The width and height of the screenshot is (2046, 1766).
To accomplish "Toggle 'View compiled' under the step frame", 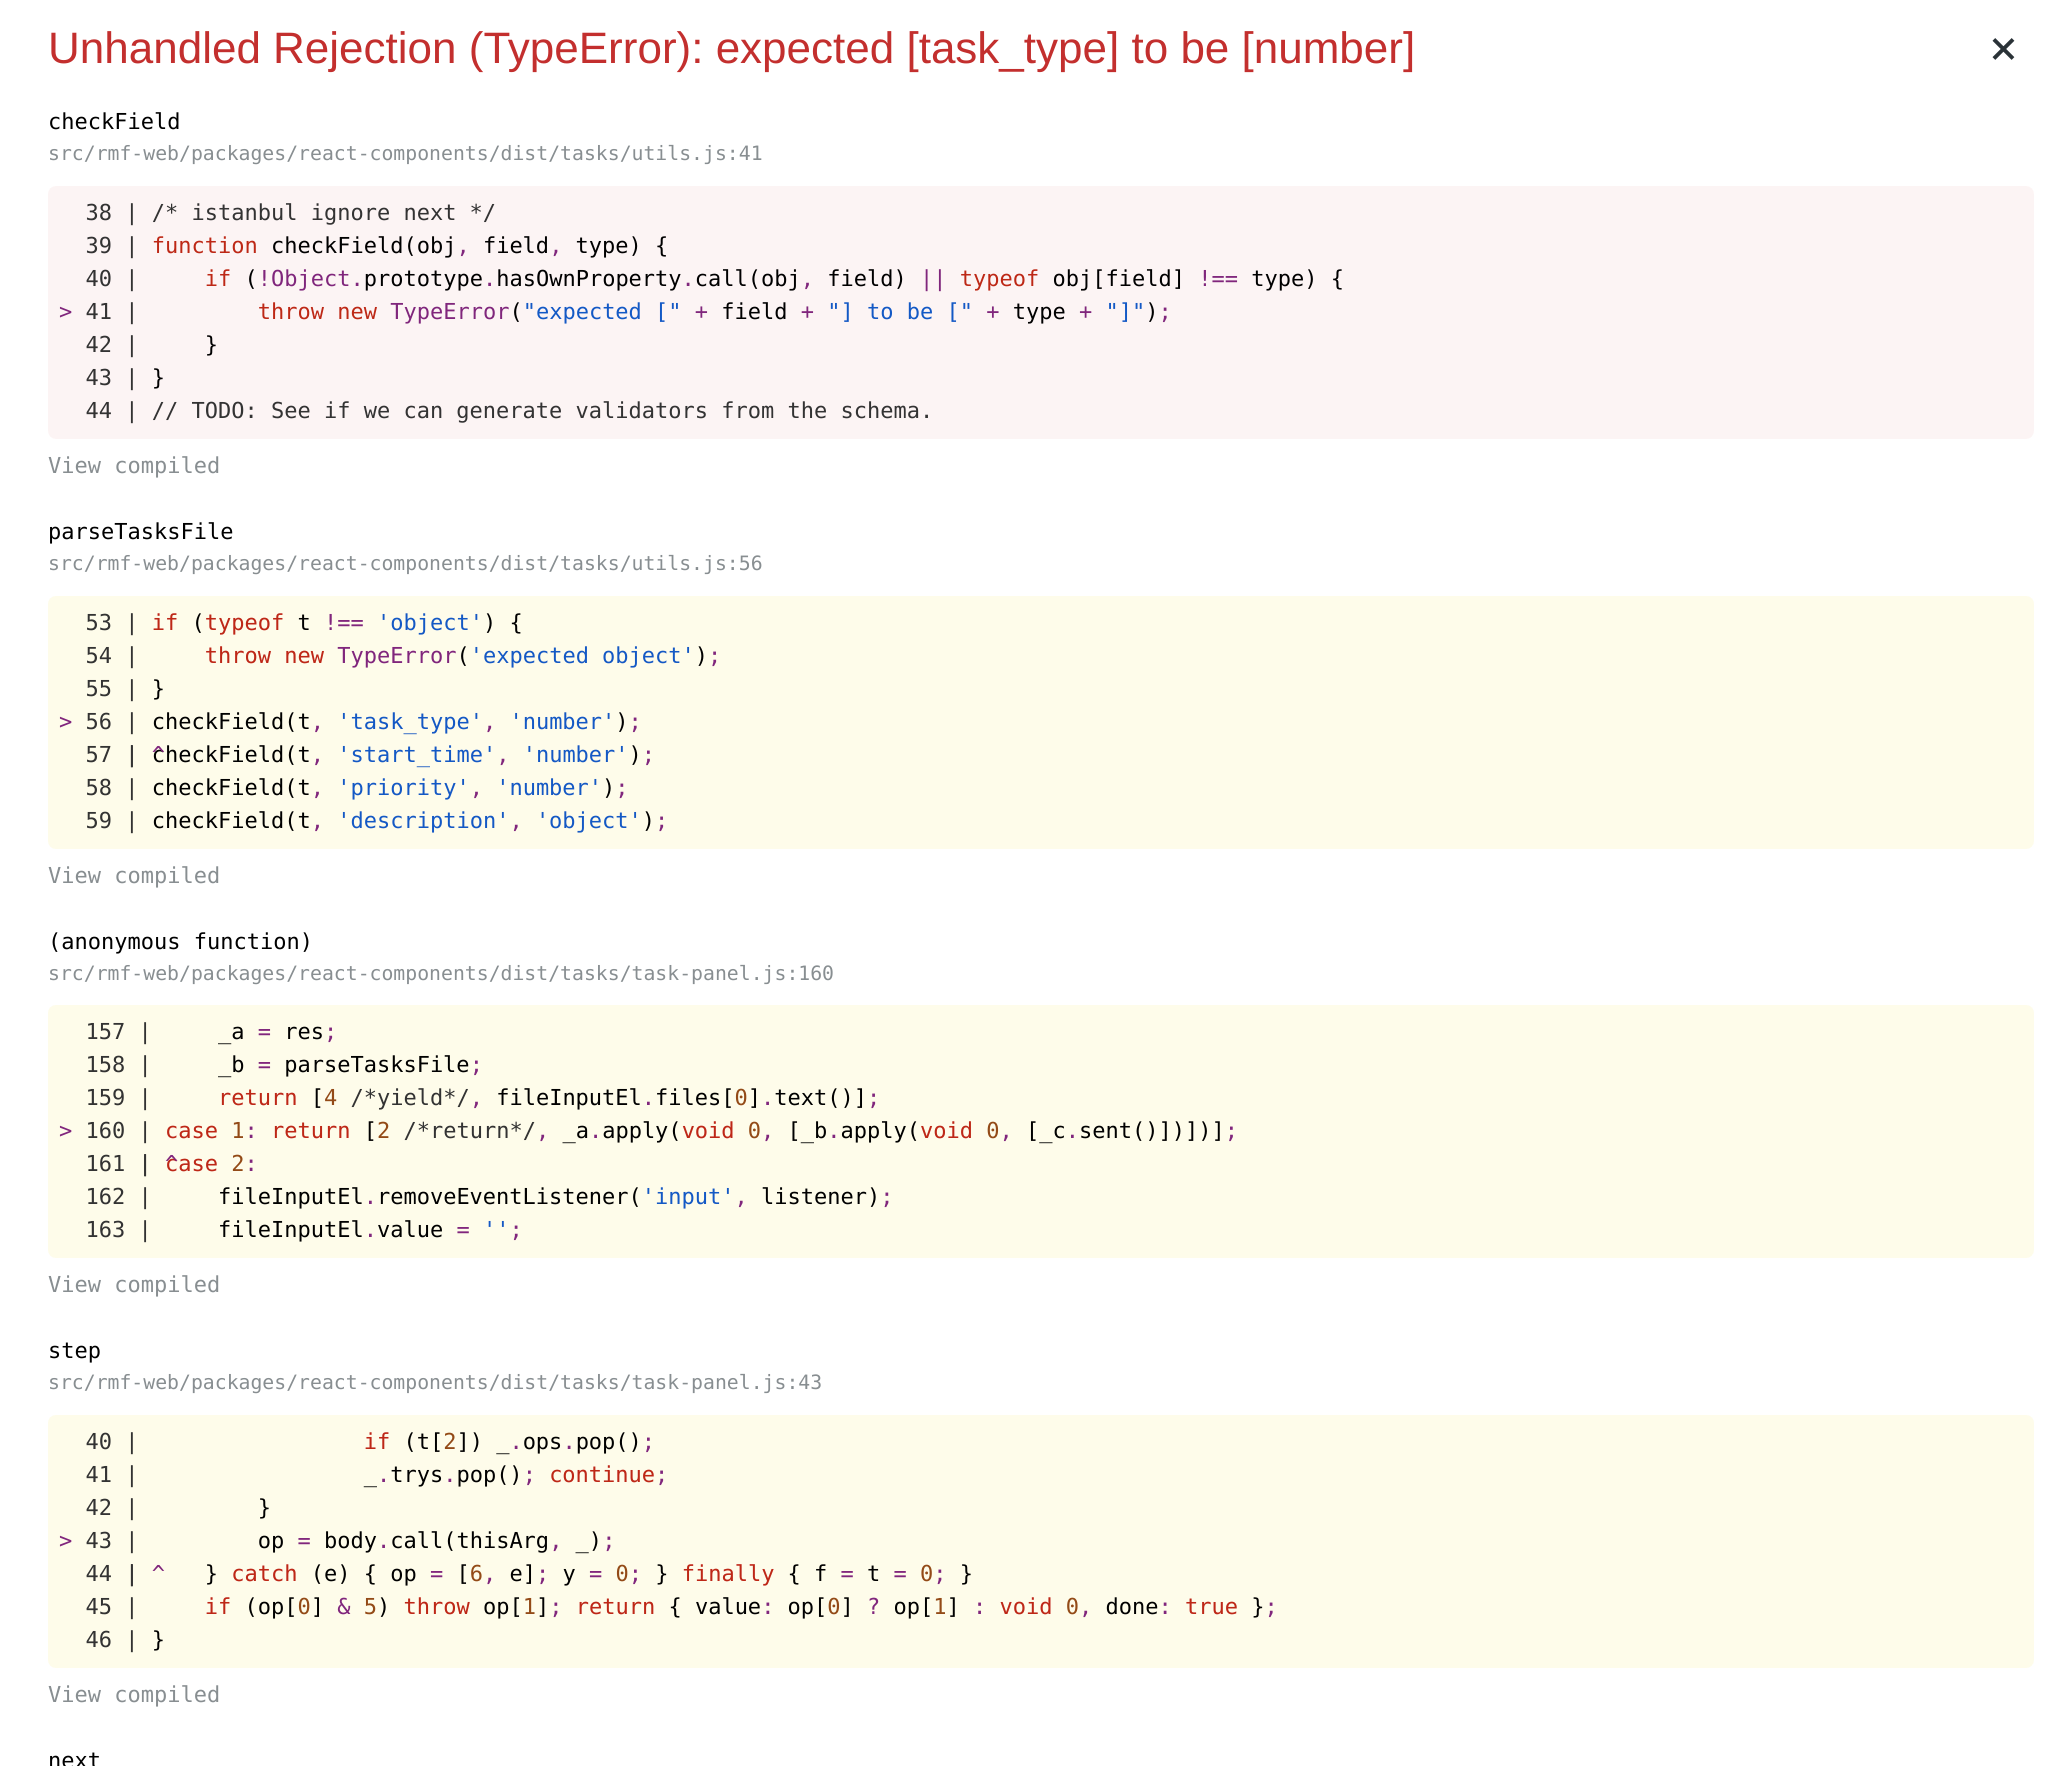I will [134, 1694].
